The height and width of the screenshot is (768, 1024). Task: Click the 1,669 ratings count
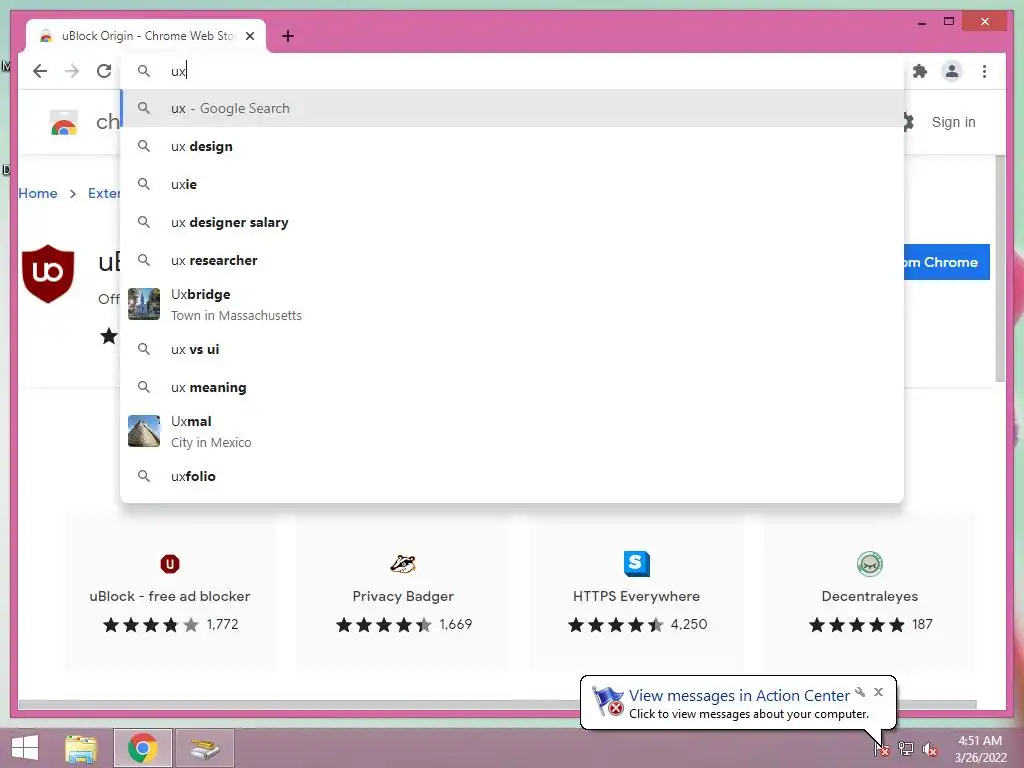(456, 624)
